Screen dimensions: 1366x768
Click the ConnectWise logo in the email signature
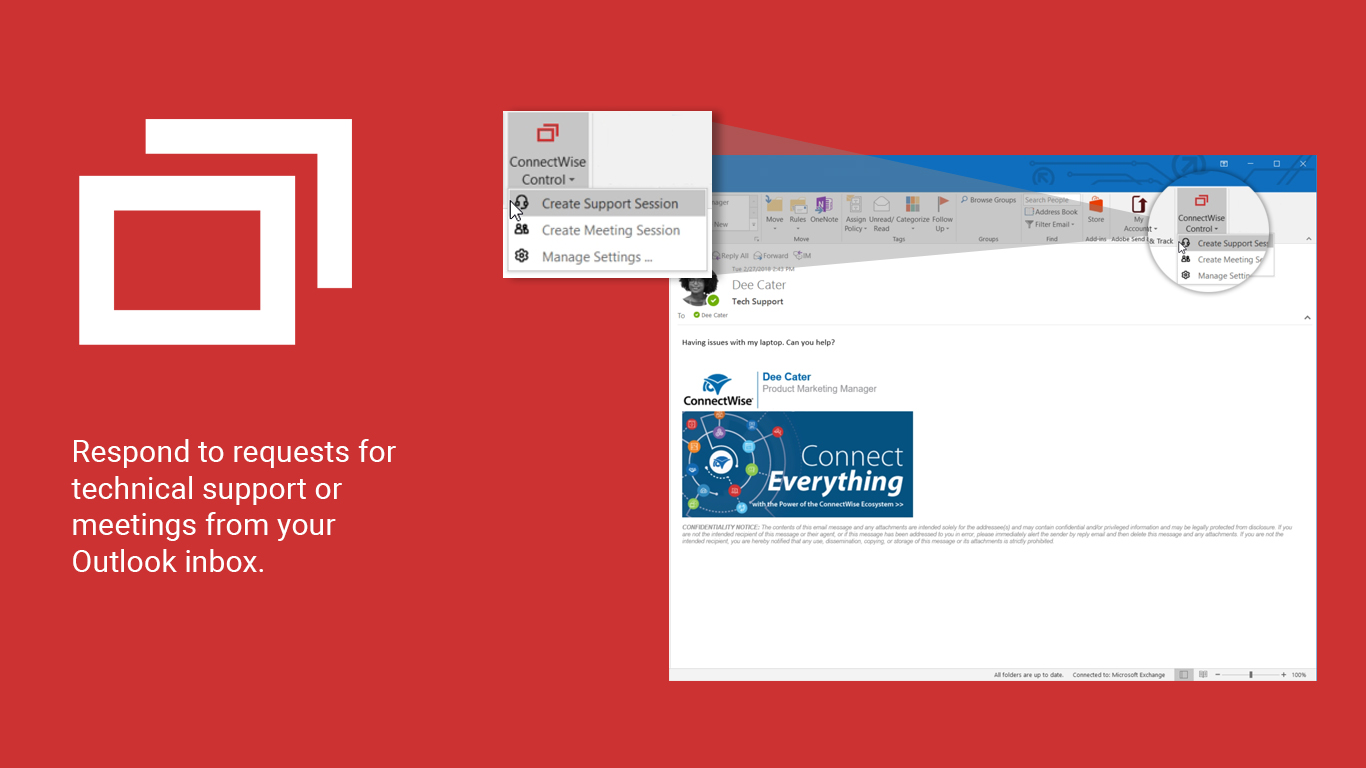tap(718, 389)
